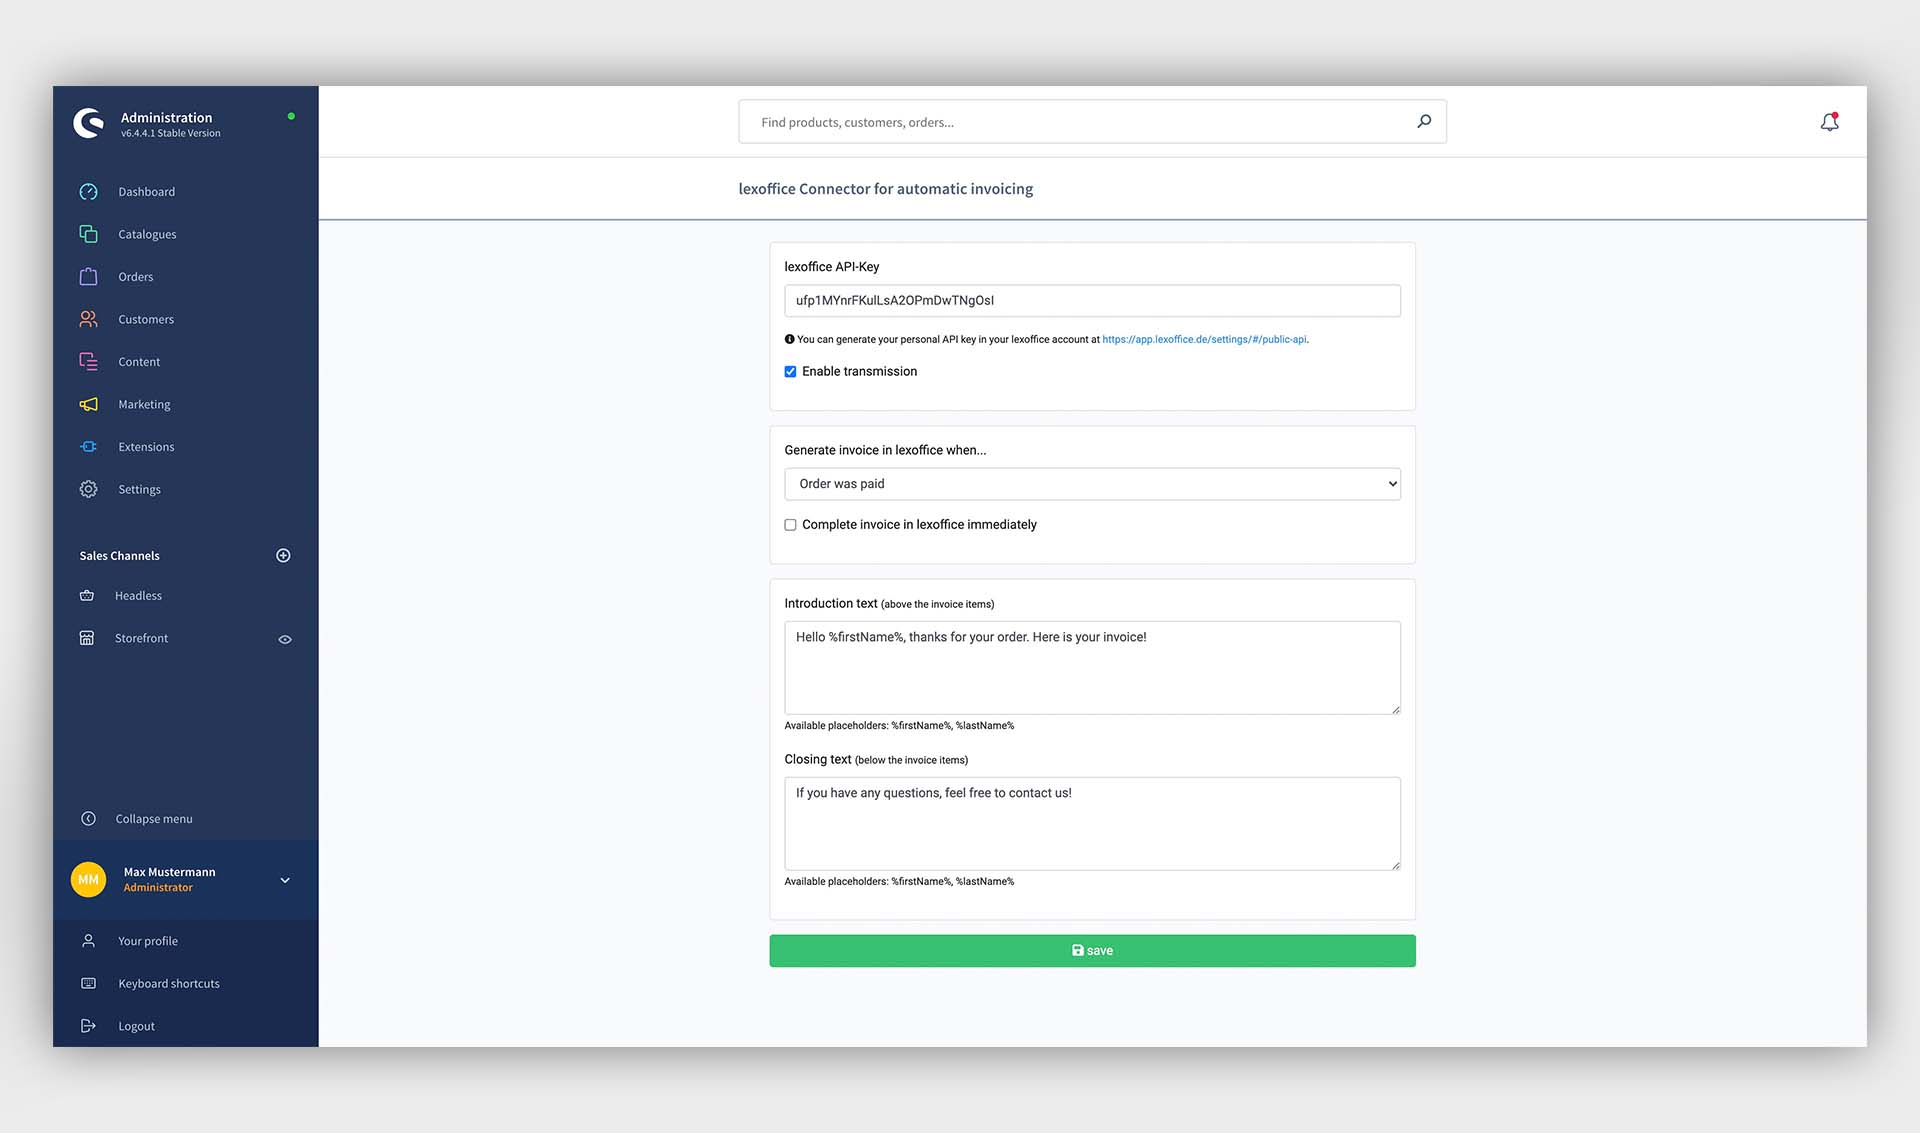1920x1133 pixels.
Task: Open the lexoffice public-api settings link
Action: 1204,340
